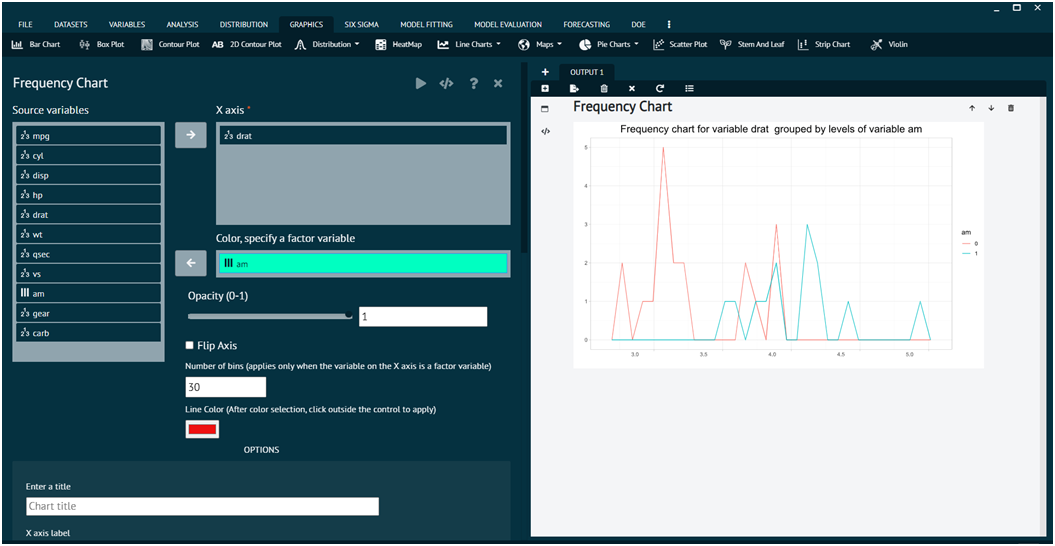Move the Frequency Chart output up
Image resolution: width=1055 pixels, height=546 pixels.
point(972,108)
